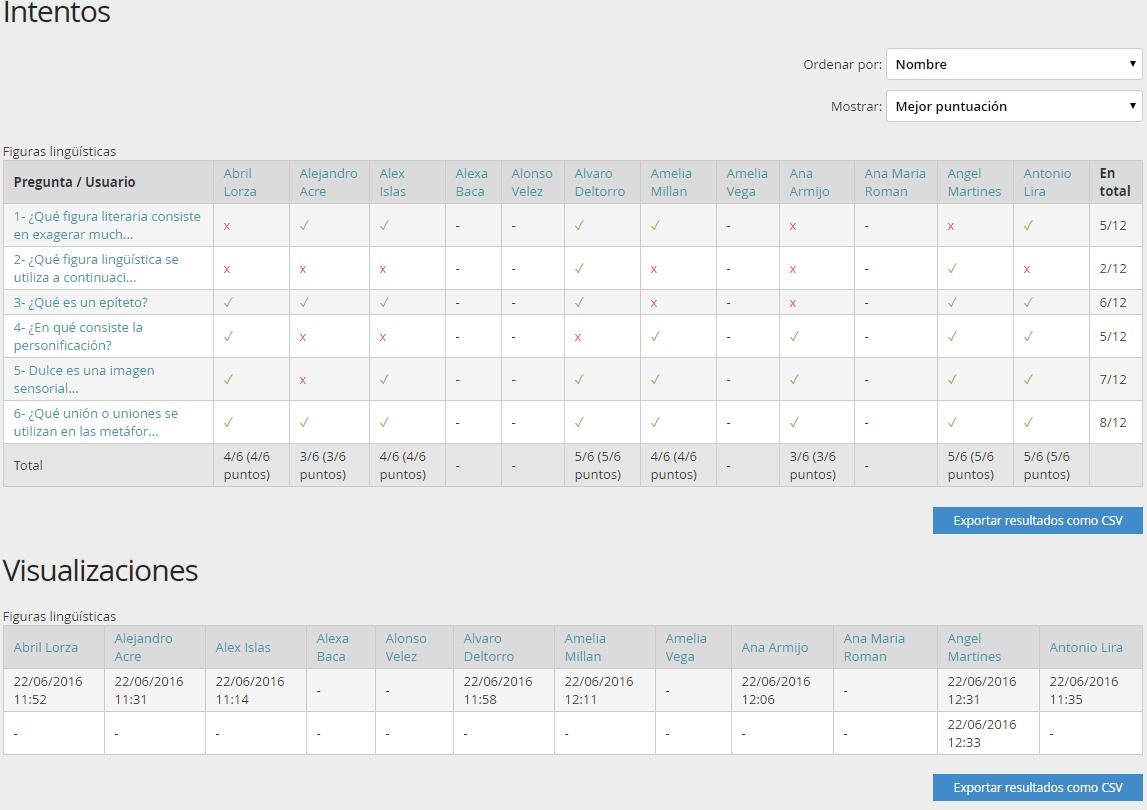
Task: Click Alvaro Deltorro's red X on question 4
Action: [x=578, y=337]
